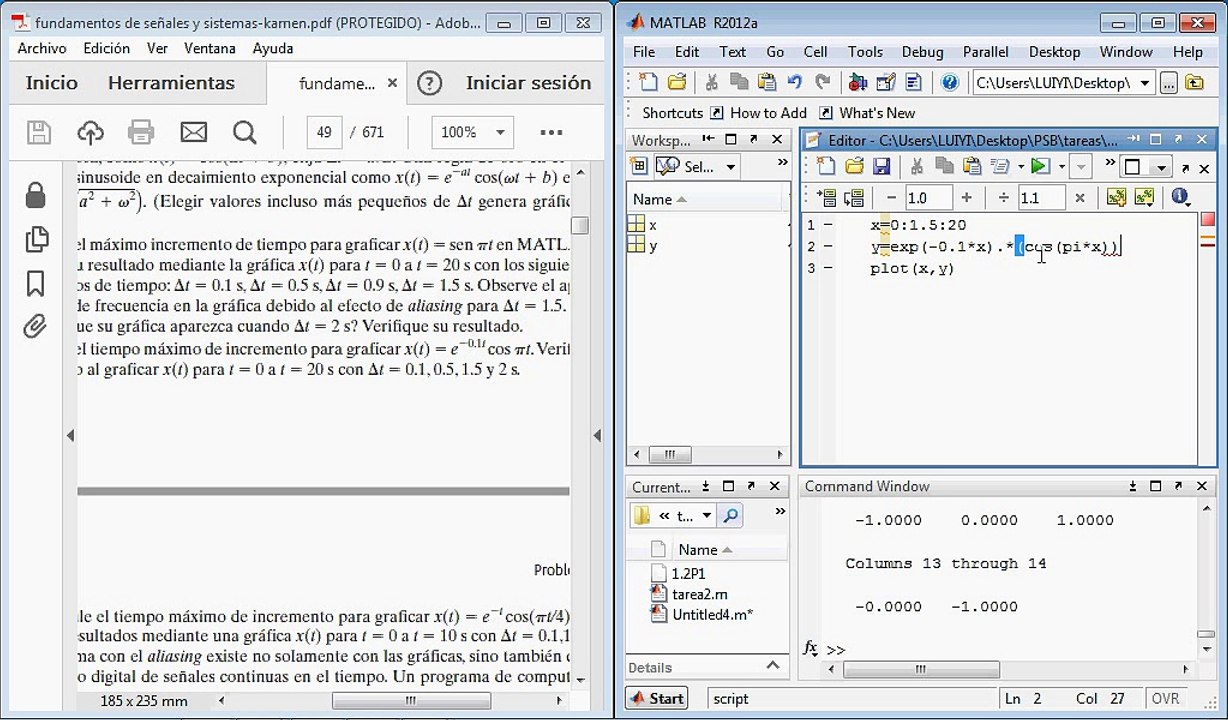The image size is (1228, 720).
Task: Open the Edit menu in MATLAB
Action: pos(687,52)
